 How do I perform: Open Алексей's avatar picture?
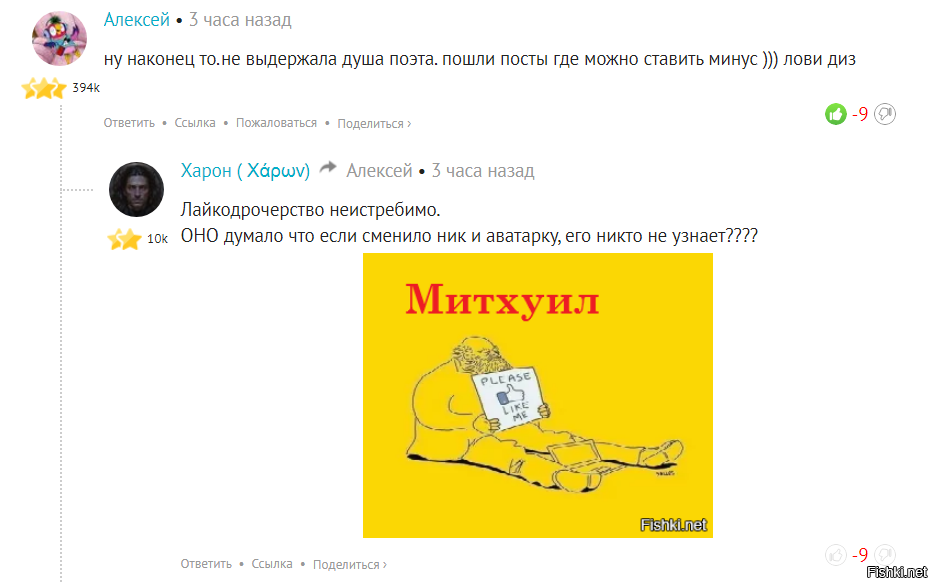tap(59, 38)
